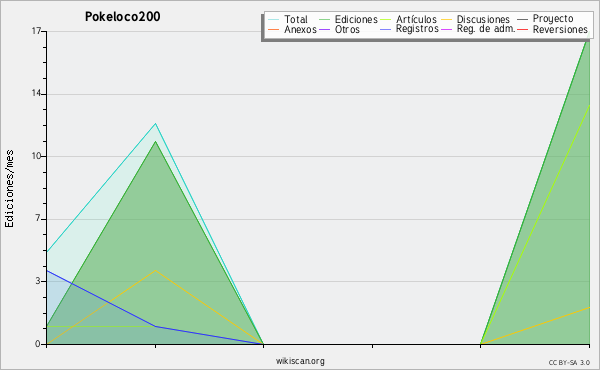Click the y-axis value 17
600x370 pixels.
point(36,31)
